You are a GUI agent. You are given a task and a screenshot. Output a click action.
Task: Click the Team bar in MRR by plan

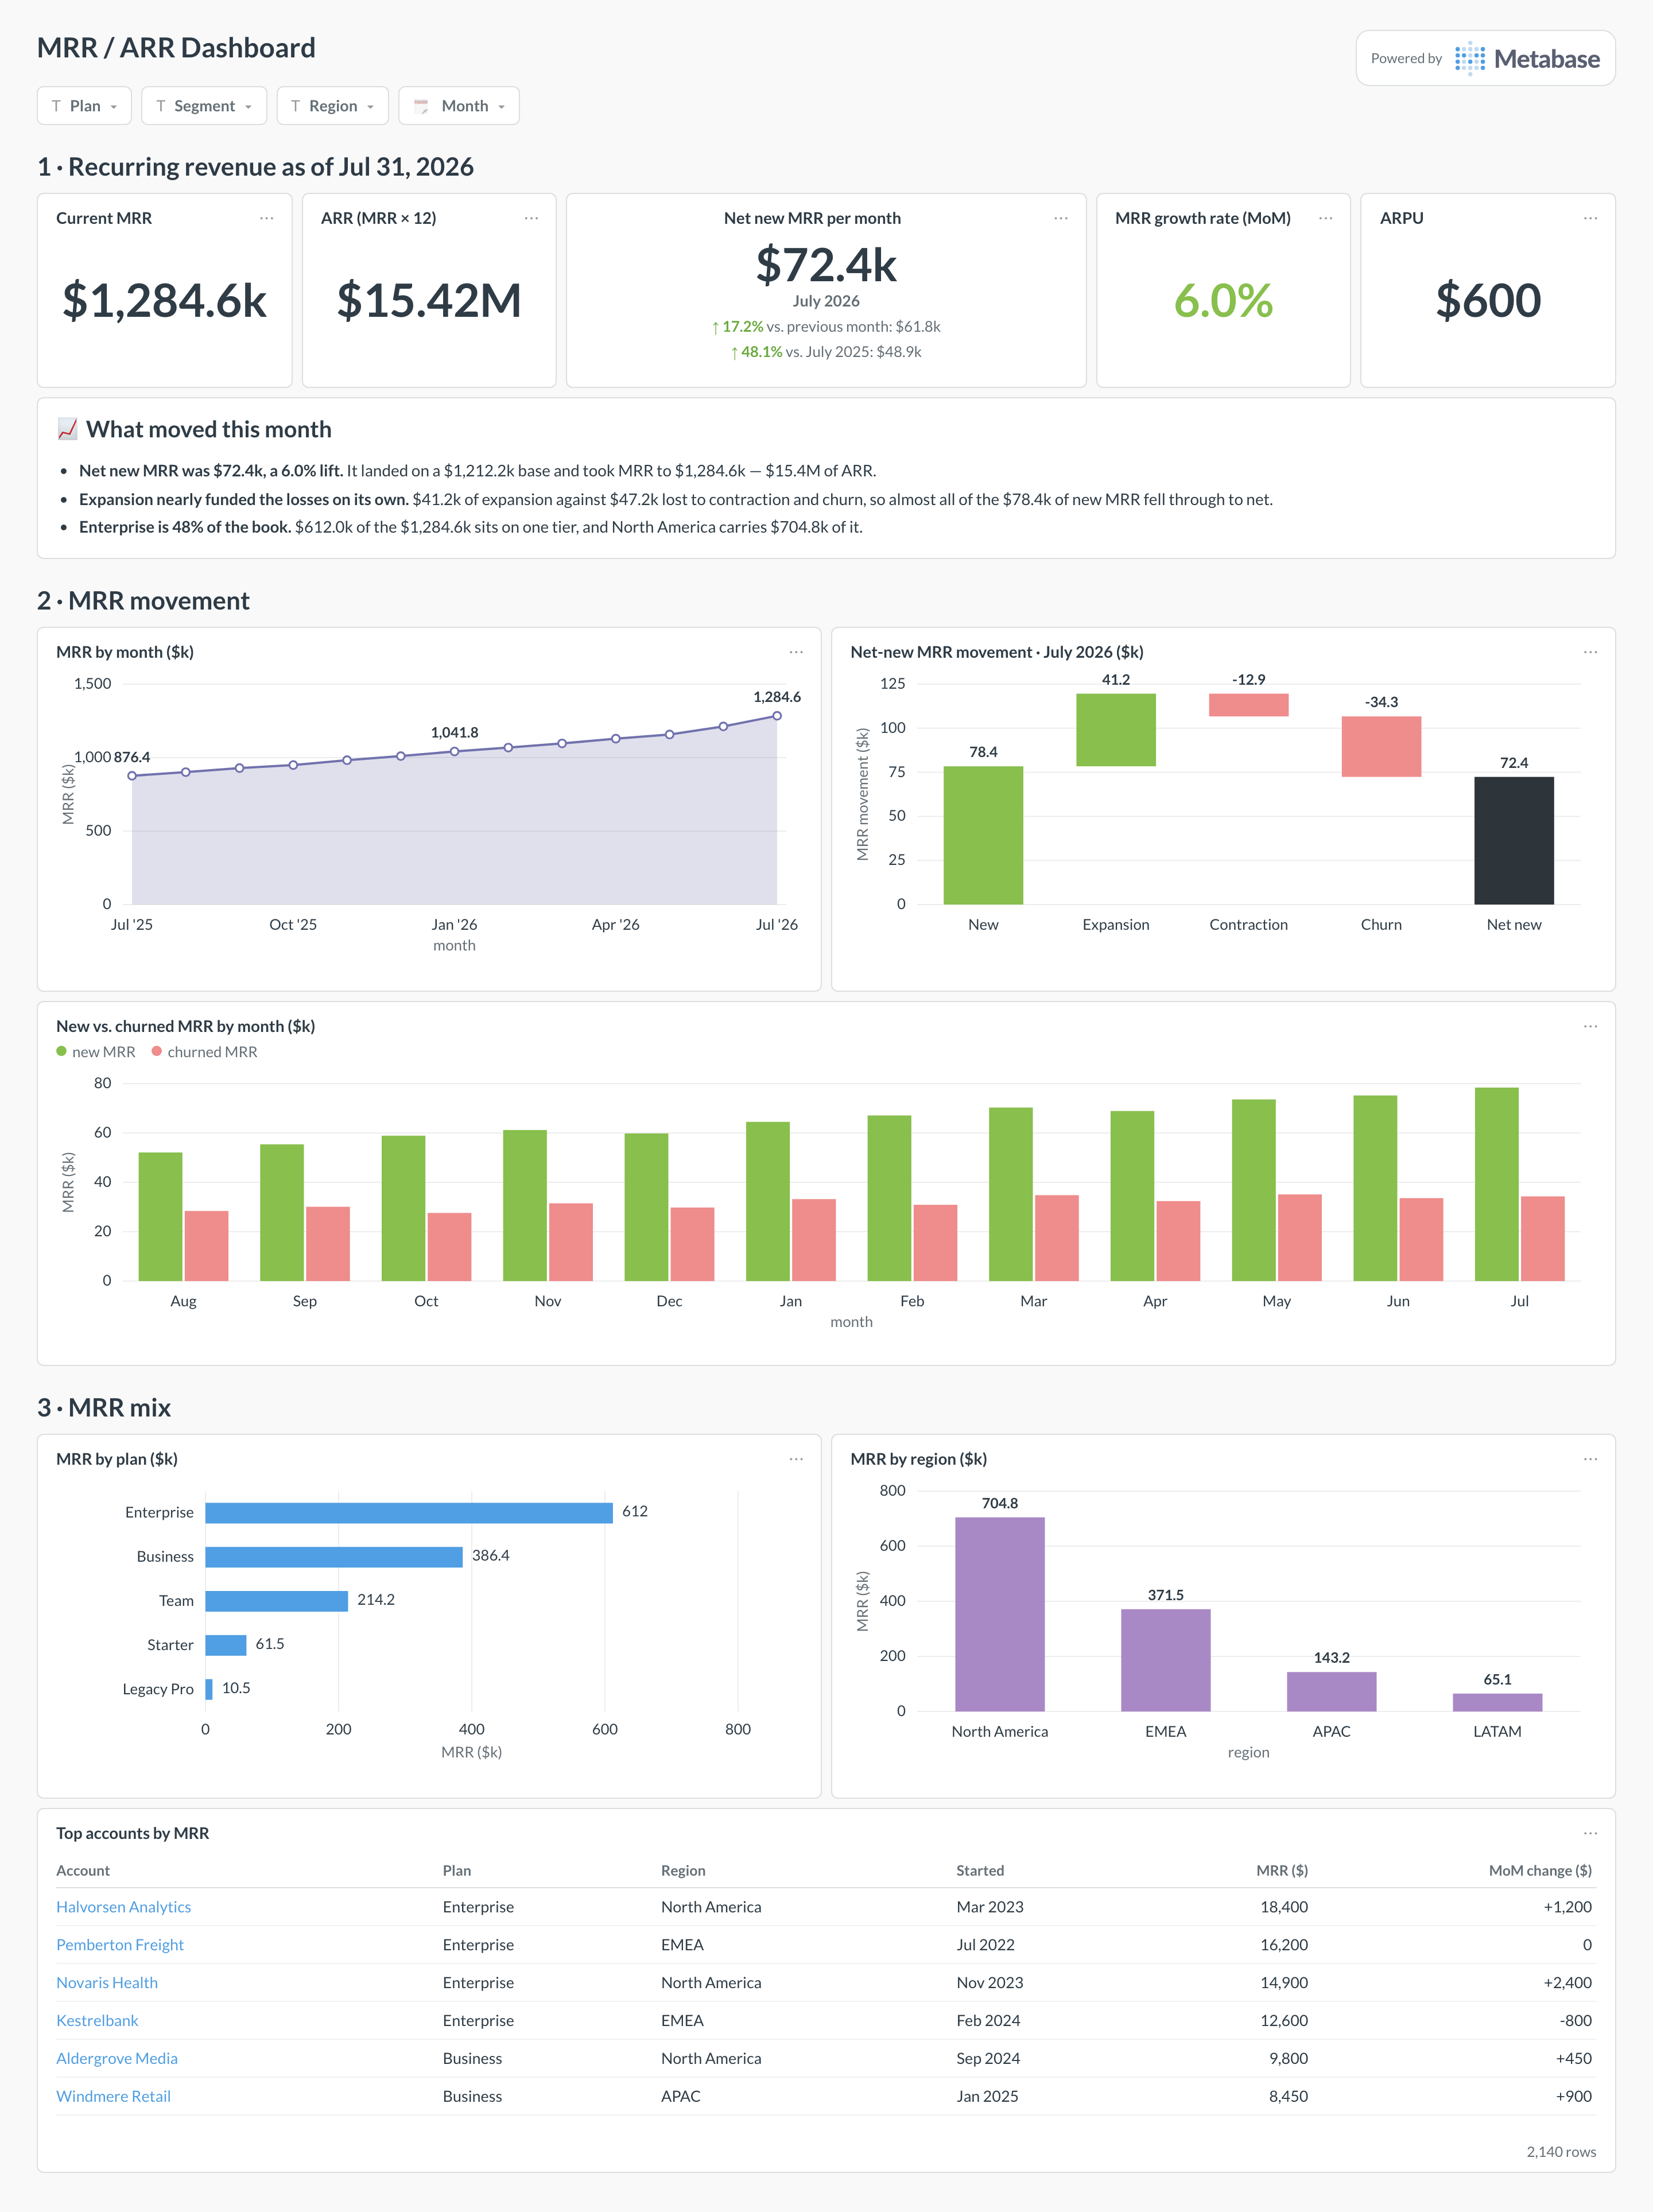click(x=277, y=1601)
